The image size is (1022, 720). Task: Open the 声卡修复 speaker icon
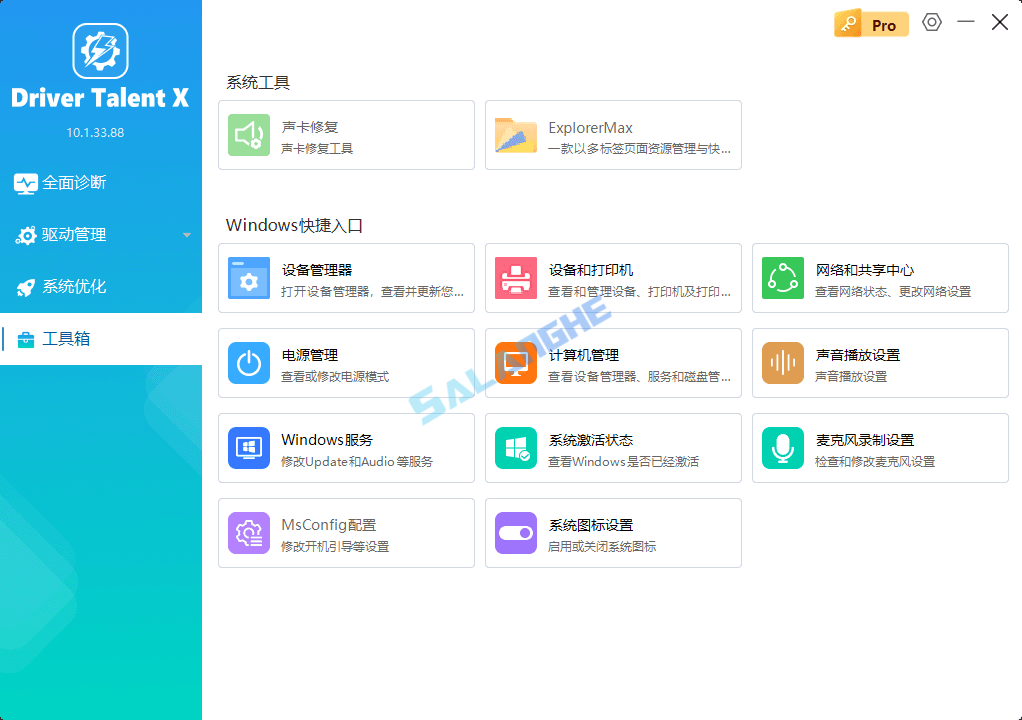(x=248, y=135)
